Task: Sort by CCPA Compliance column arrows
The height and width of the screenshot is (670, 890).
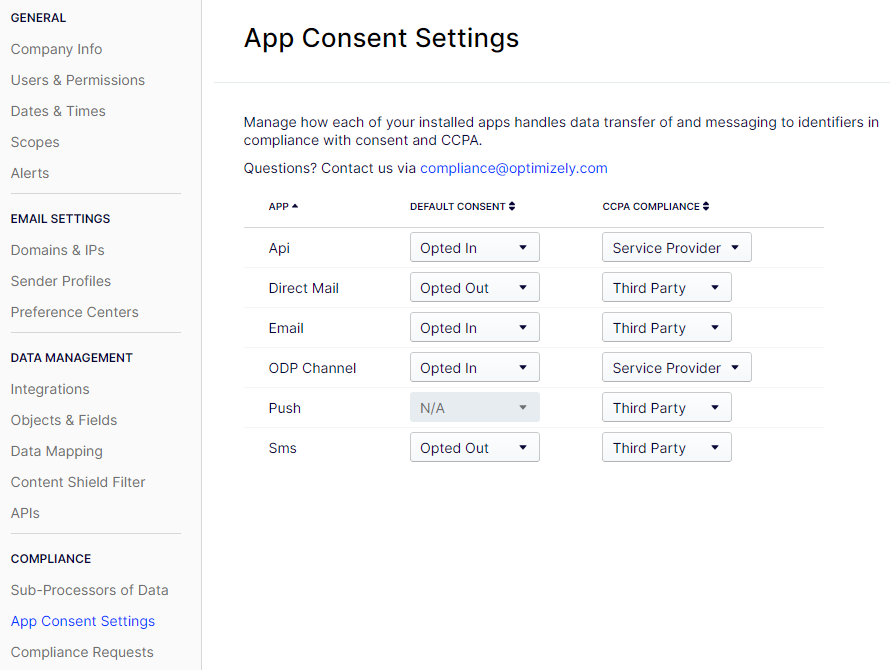Action: pyautogui.click(x=706, y=206)
